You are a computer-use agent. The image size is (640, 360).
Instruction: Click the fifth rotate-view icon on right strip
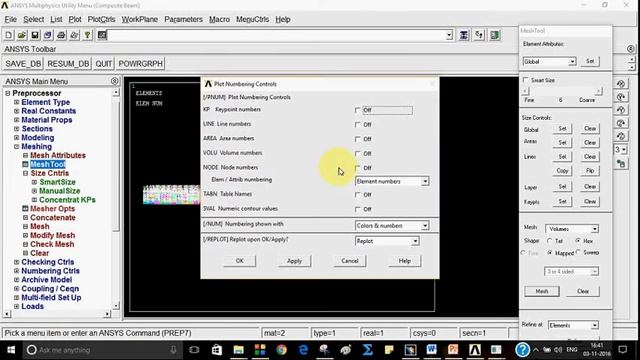coord(621,136)
